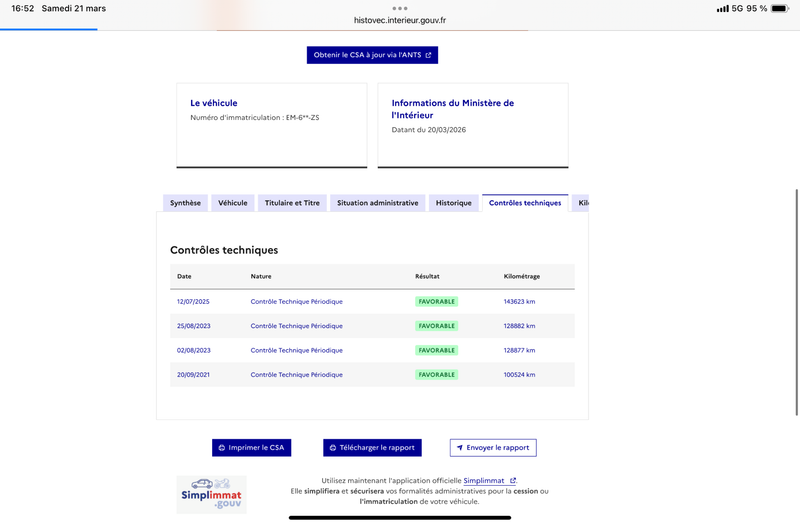
Task: Tap the histovec.interieur.gouv.fr address bar
Action: click(399, 20)
